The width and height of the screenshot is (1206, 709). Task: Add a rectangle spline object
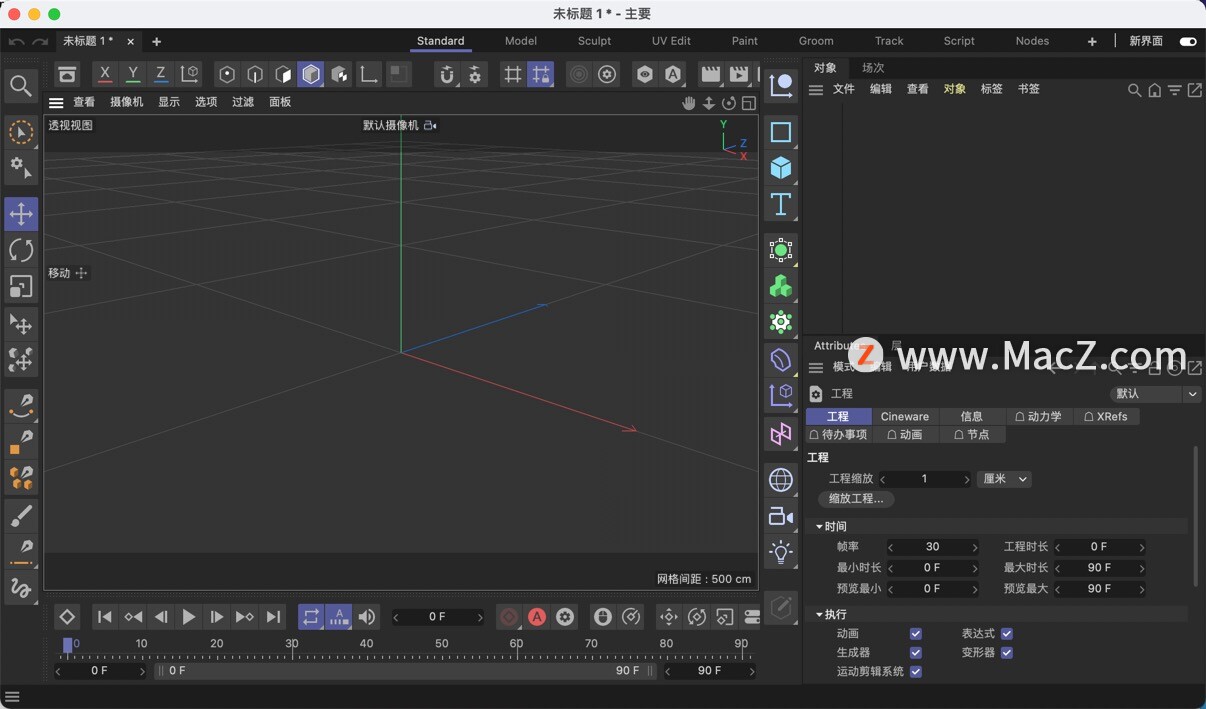[781, 132]
